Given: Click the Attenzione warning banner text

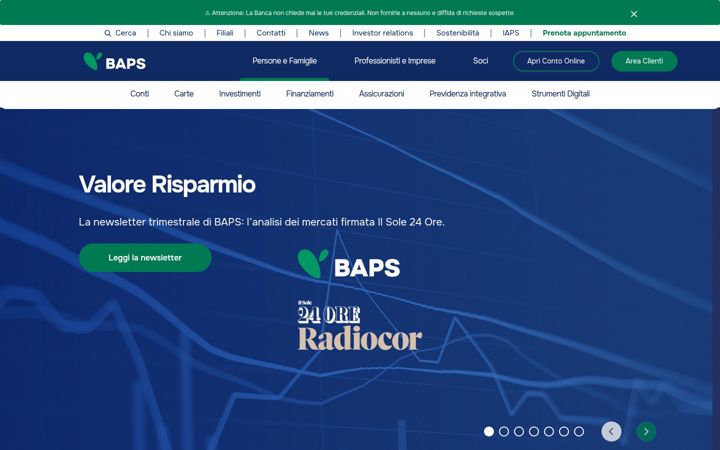Looking at the screenshot, I should pyautogui.click(x=360, y=13).
